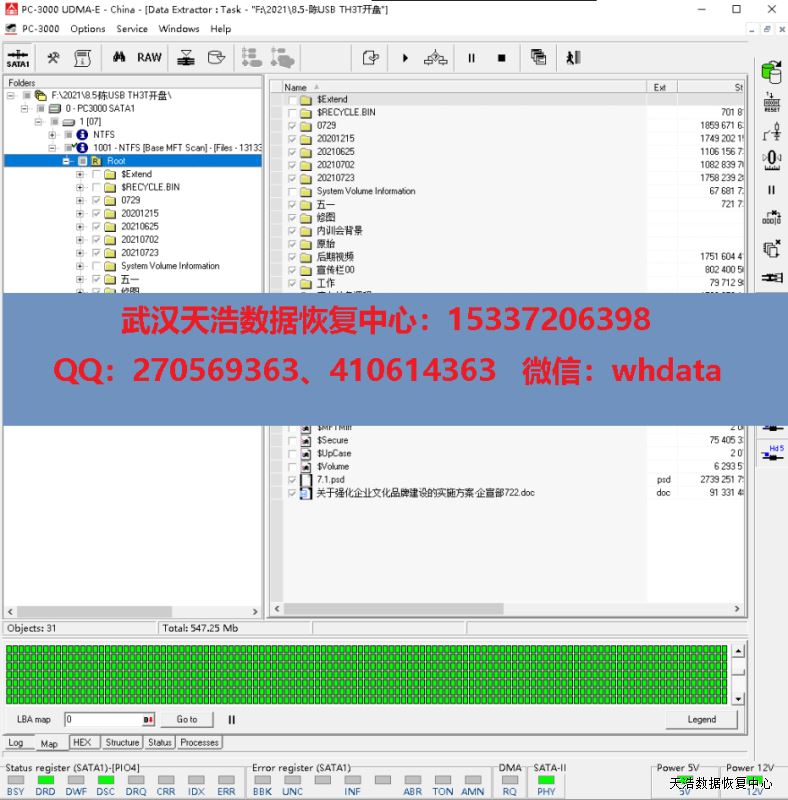The image size is (788, 800).
Task: Click the SATA1 port toolbar icon
Action: point(18,58)
